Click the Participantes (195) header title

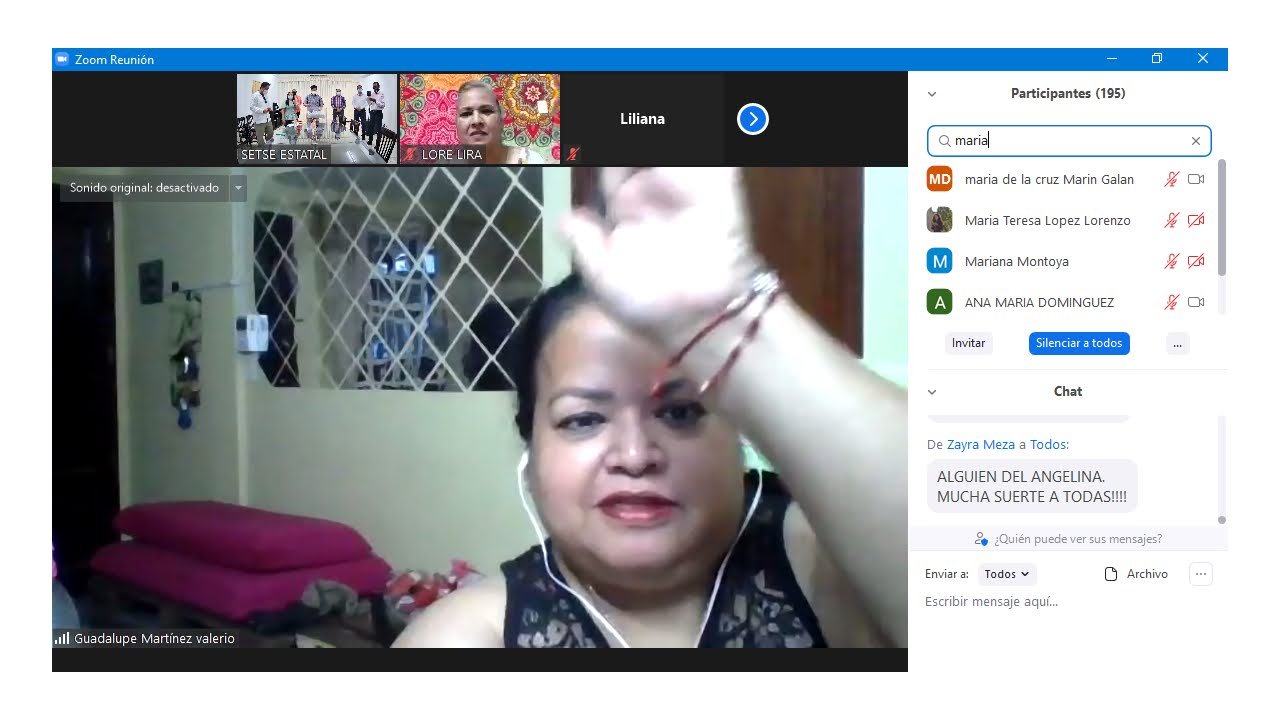(1068, 94)
